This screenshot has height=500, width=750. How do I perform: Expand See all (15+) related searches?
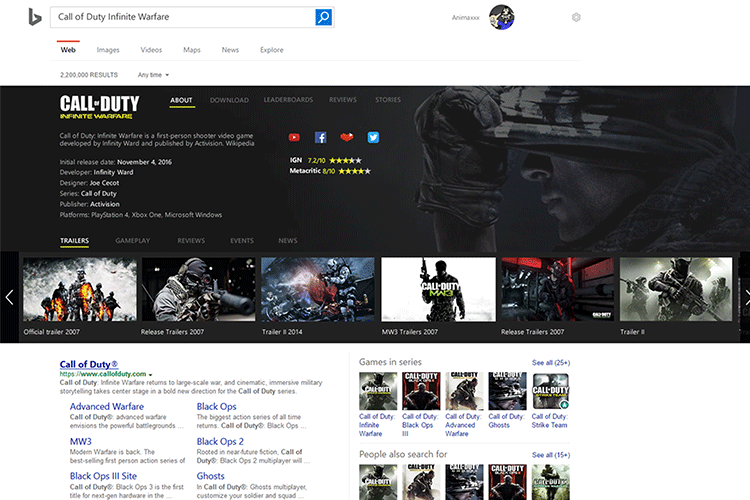coord(550,455)
